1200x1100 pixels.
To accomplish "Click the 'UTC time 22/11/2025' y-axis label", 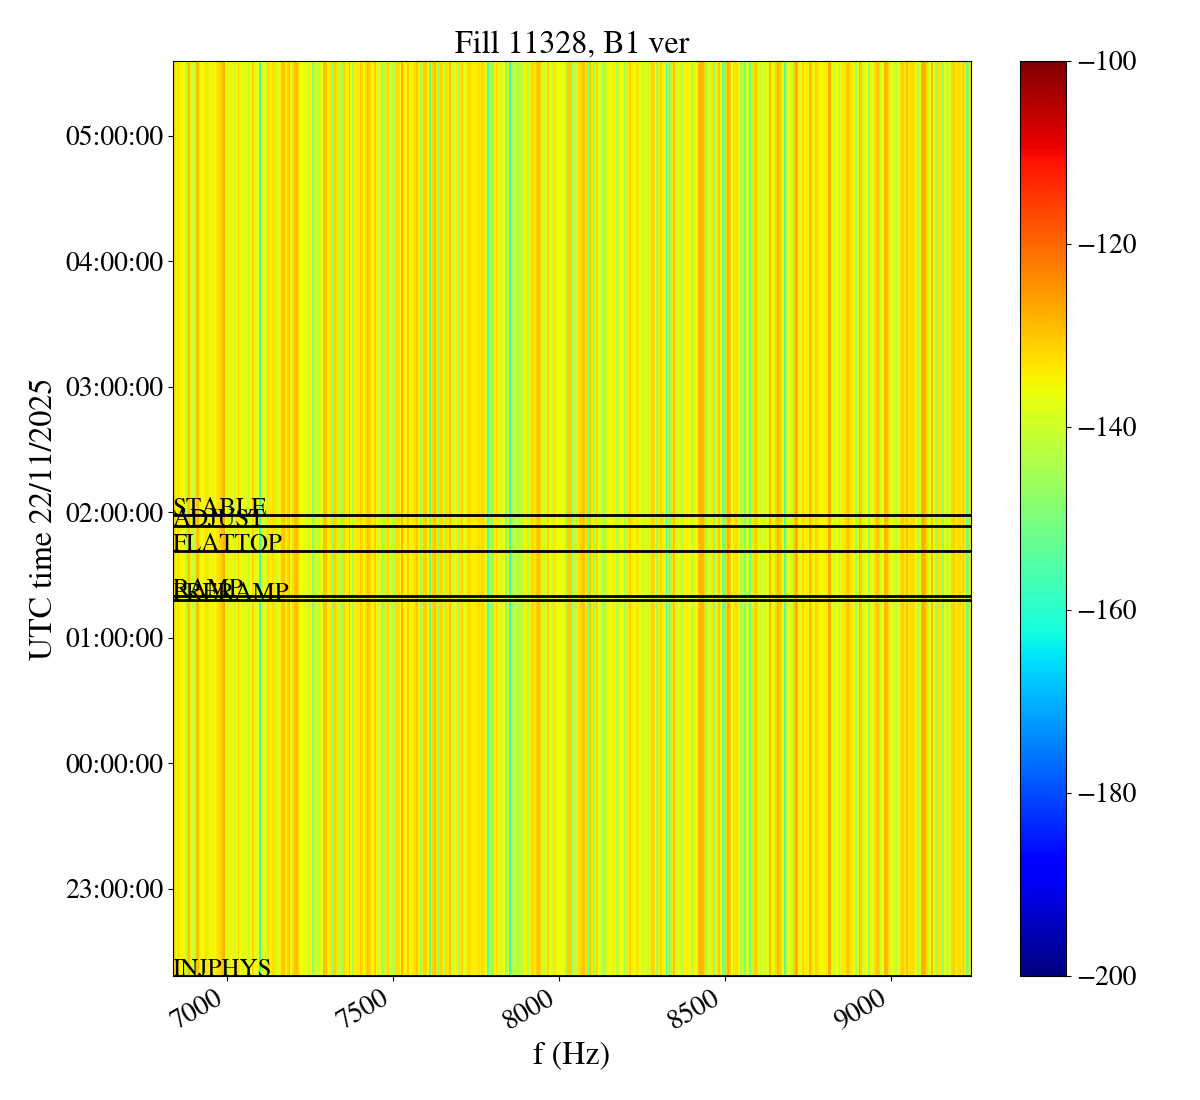I will [40, 519].
